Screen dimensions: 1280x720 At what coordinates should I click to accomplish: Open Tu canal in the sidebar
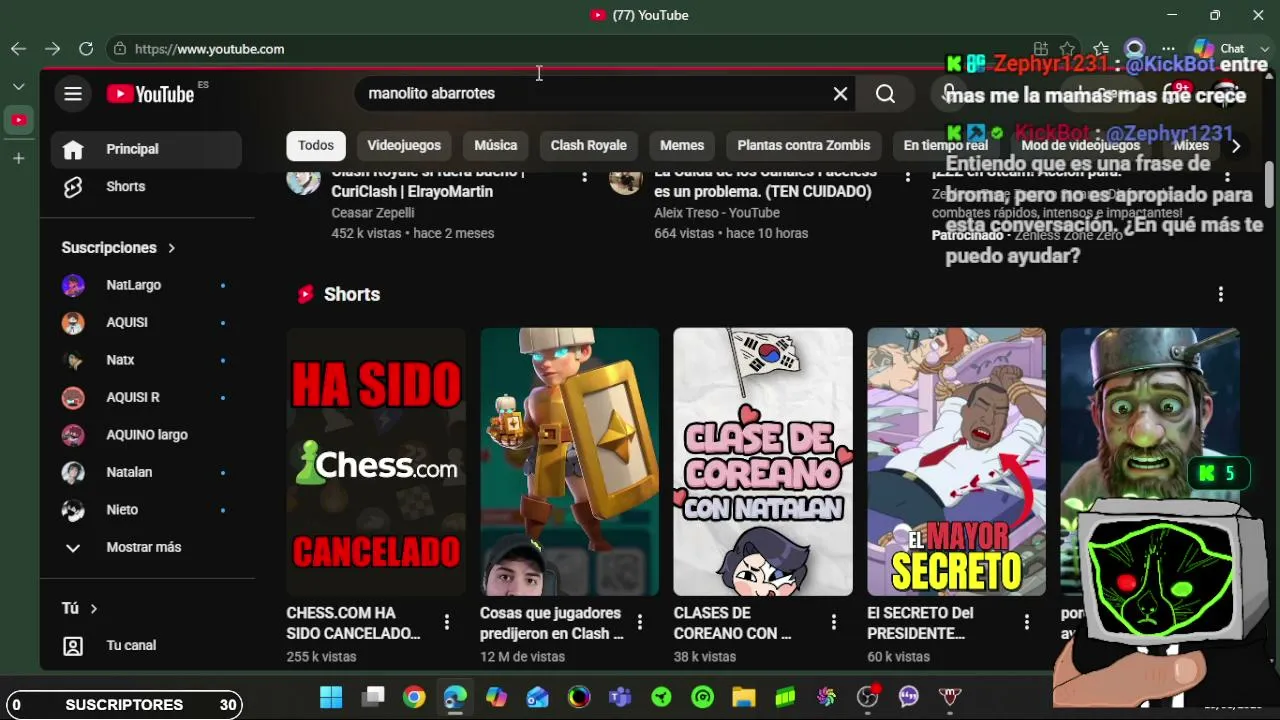(x=146, y=646)
